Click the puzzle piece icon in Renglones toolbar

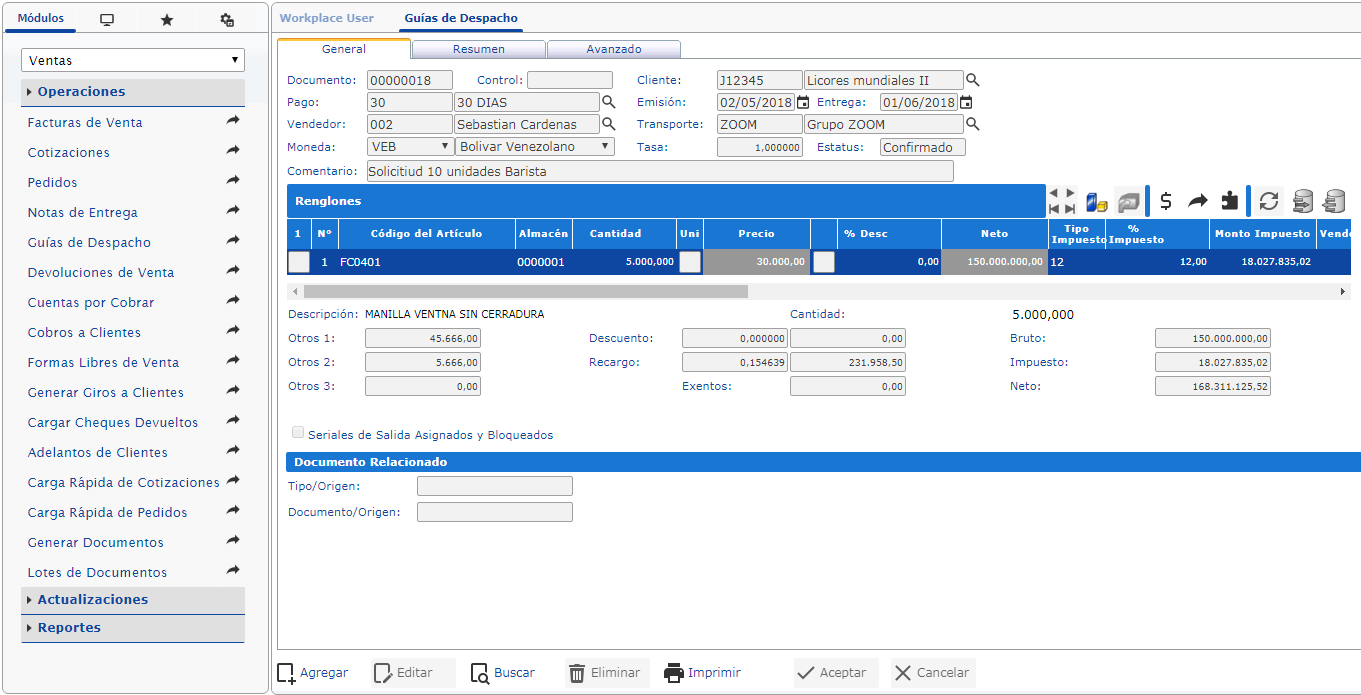pyautogui.click(x=1230, y=201)
